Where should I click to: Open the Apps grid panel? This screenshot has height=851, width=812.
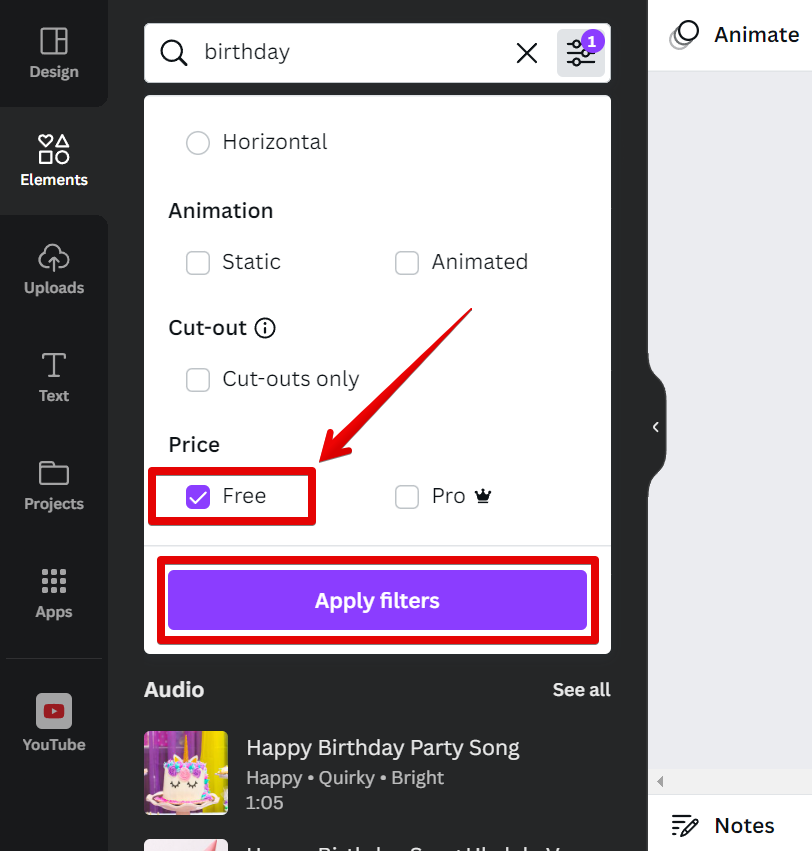pos(53,593)
